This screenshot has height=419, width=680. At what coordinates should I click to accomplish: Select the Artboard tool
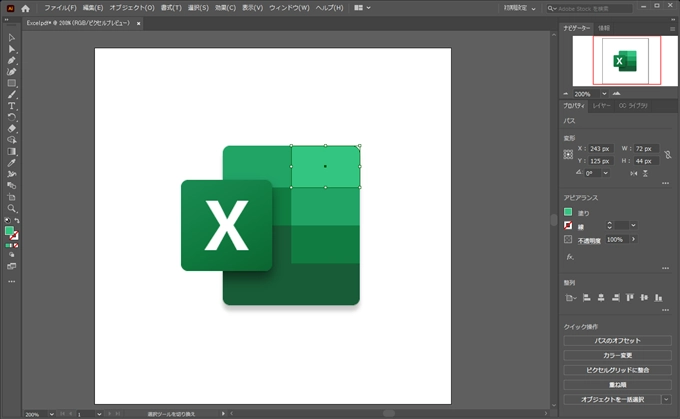coord(12,197)
